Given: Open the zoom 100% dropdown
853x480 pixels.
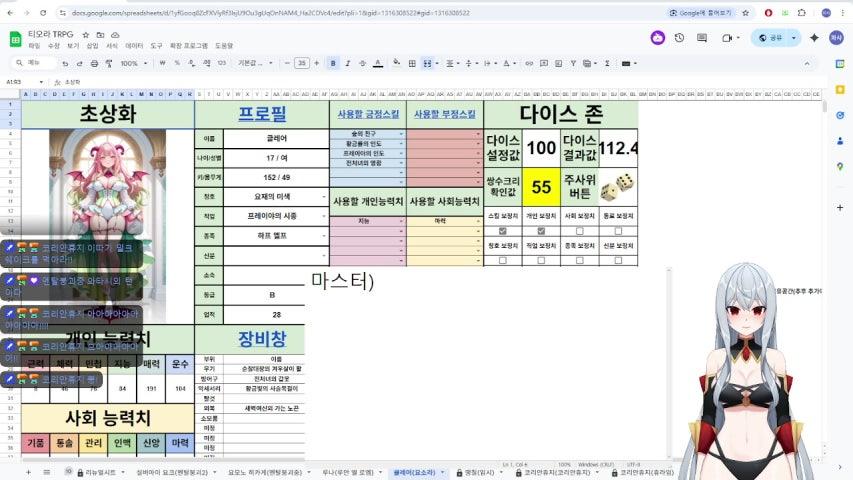Looking at the screenshot, I should [133, 64].
